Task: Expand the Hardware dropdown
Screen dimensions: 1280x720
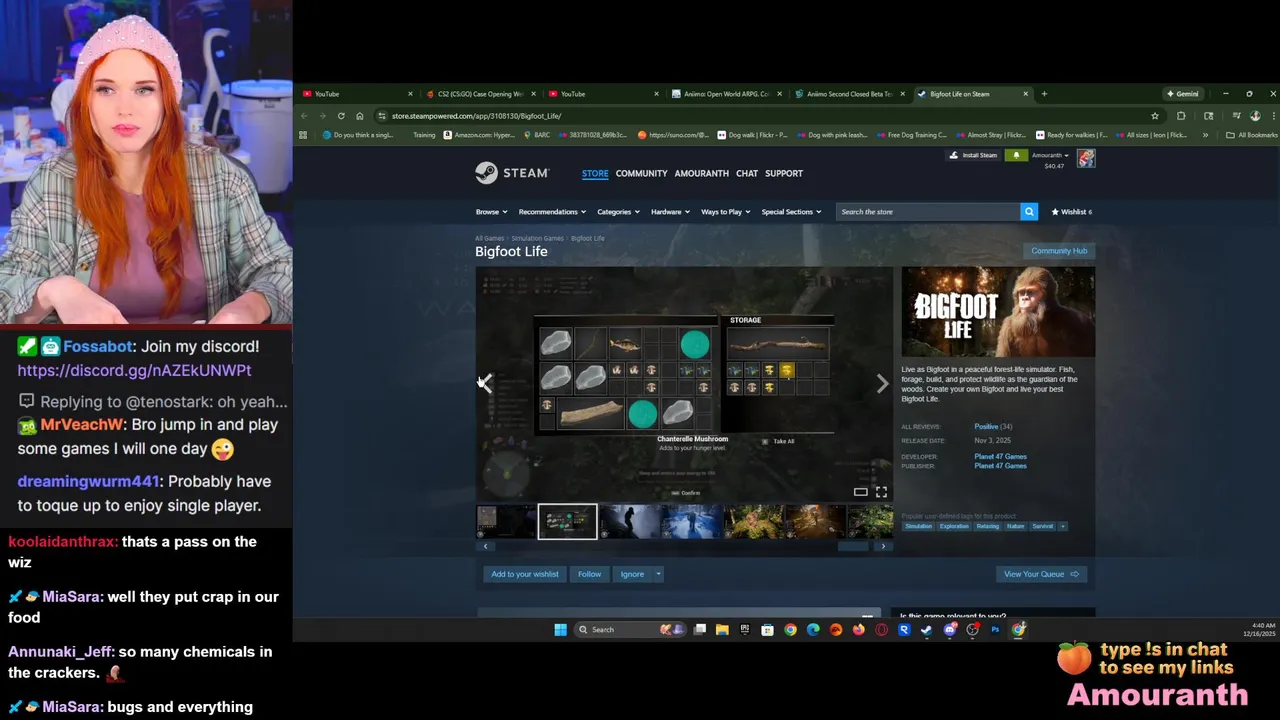Action: click(670, 212)
